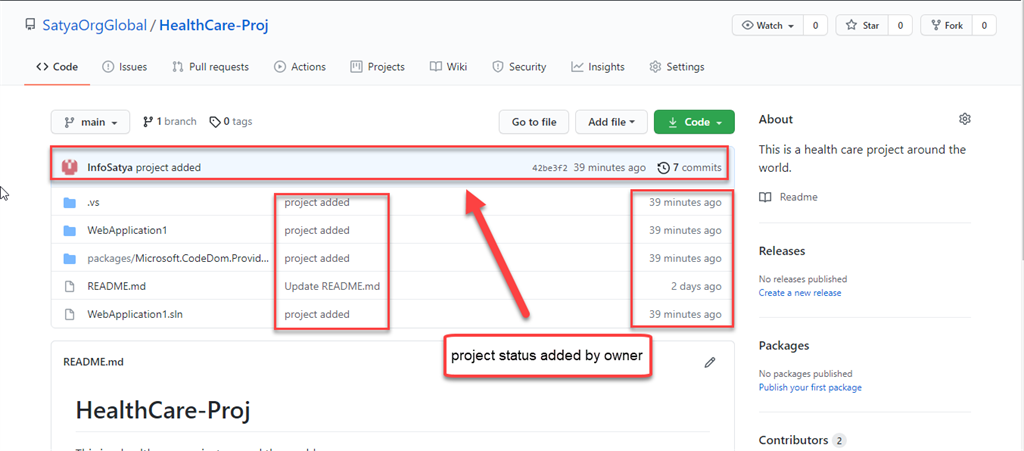1024x451 pixels.
Task: Click 'Create a new release' link
Action: coord(800,293)
